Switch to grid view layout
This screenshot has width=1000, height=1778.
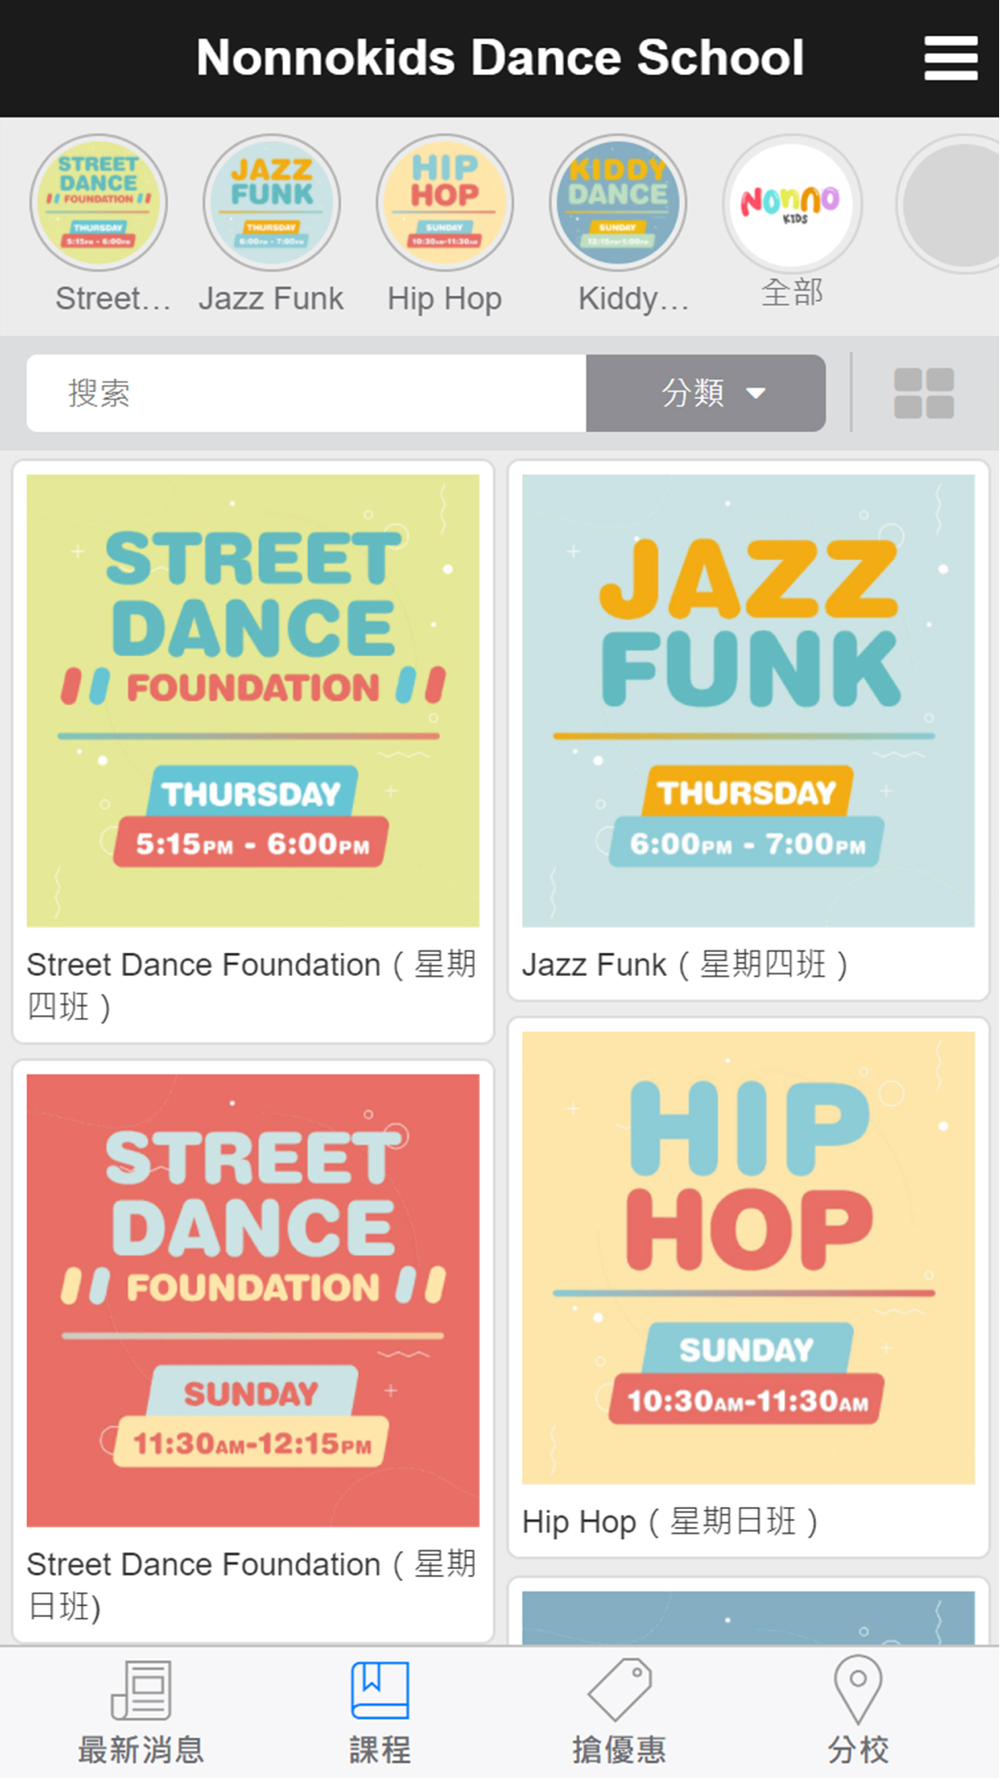tap(924, 393)
